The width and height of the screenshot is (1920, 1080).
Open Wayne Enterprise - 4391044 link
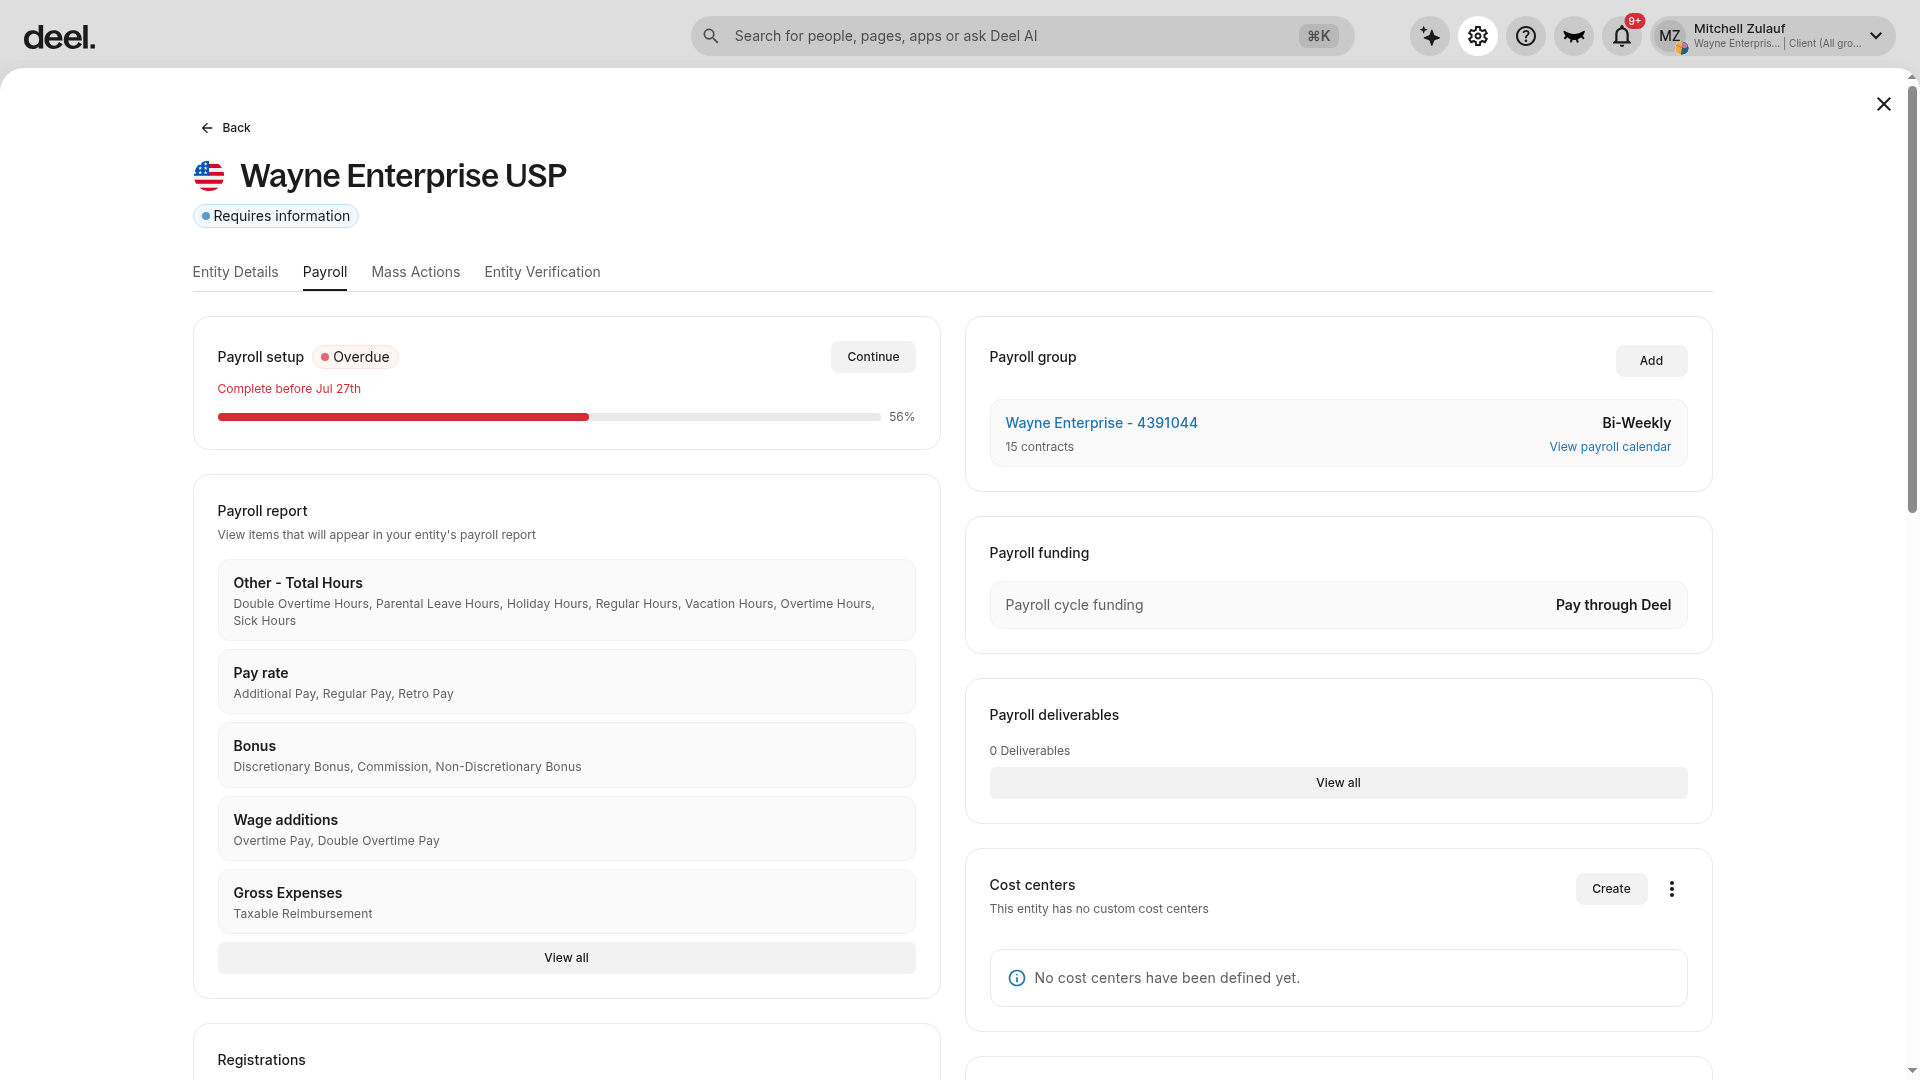point(1102,423)
